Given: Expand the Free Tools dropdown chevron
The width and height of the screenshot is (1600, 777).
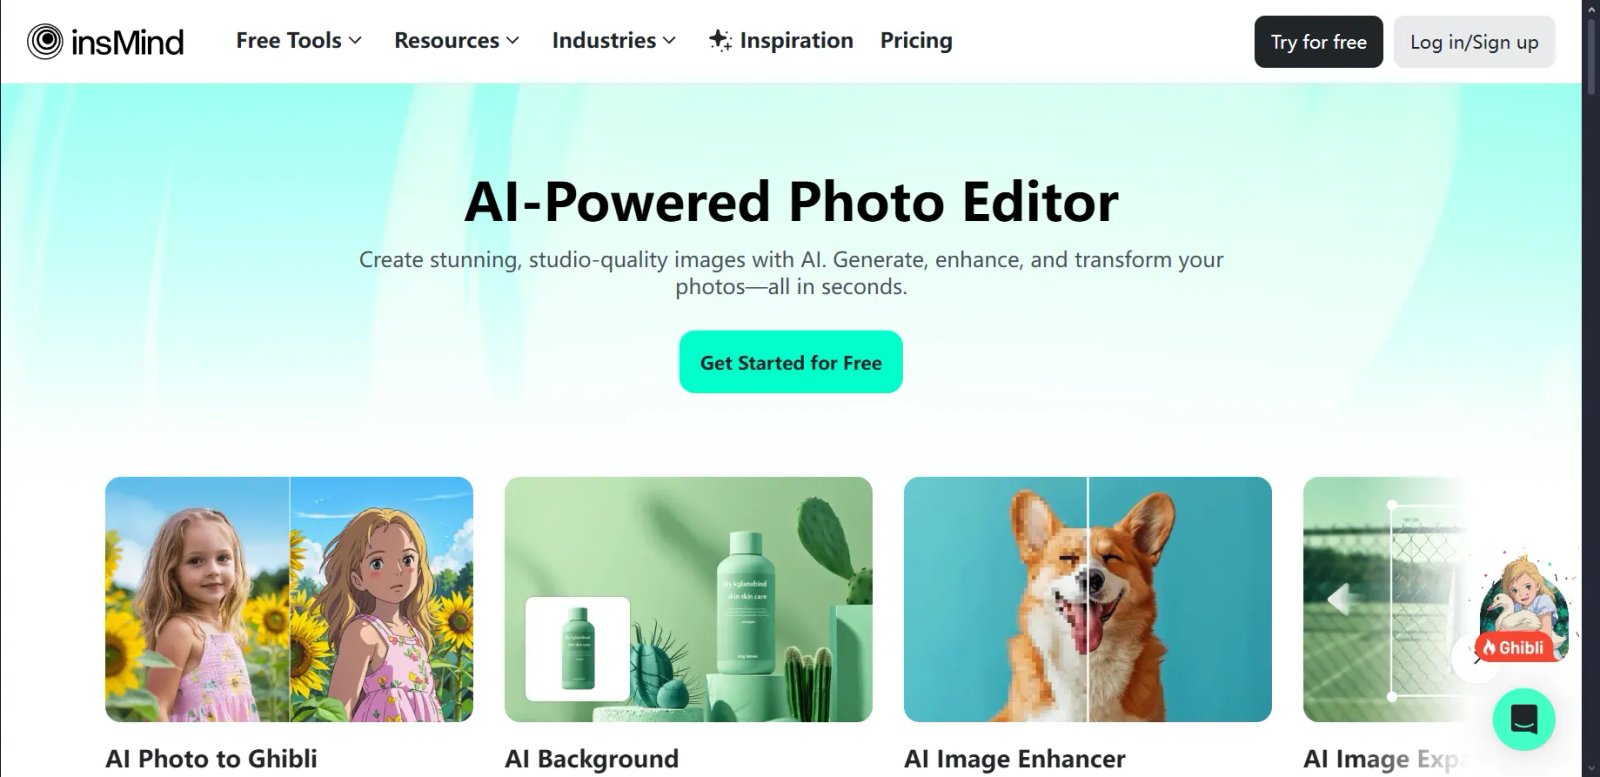Looking at the screenshot, I should pyautogui.click(x=355, y=41).
